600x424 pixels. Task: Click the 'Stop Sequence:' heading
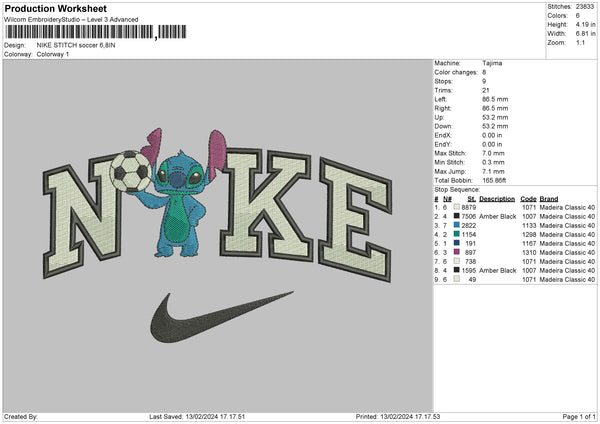(x=457, y=189)
